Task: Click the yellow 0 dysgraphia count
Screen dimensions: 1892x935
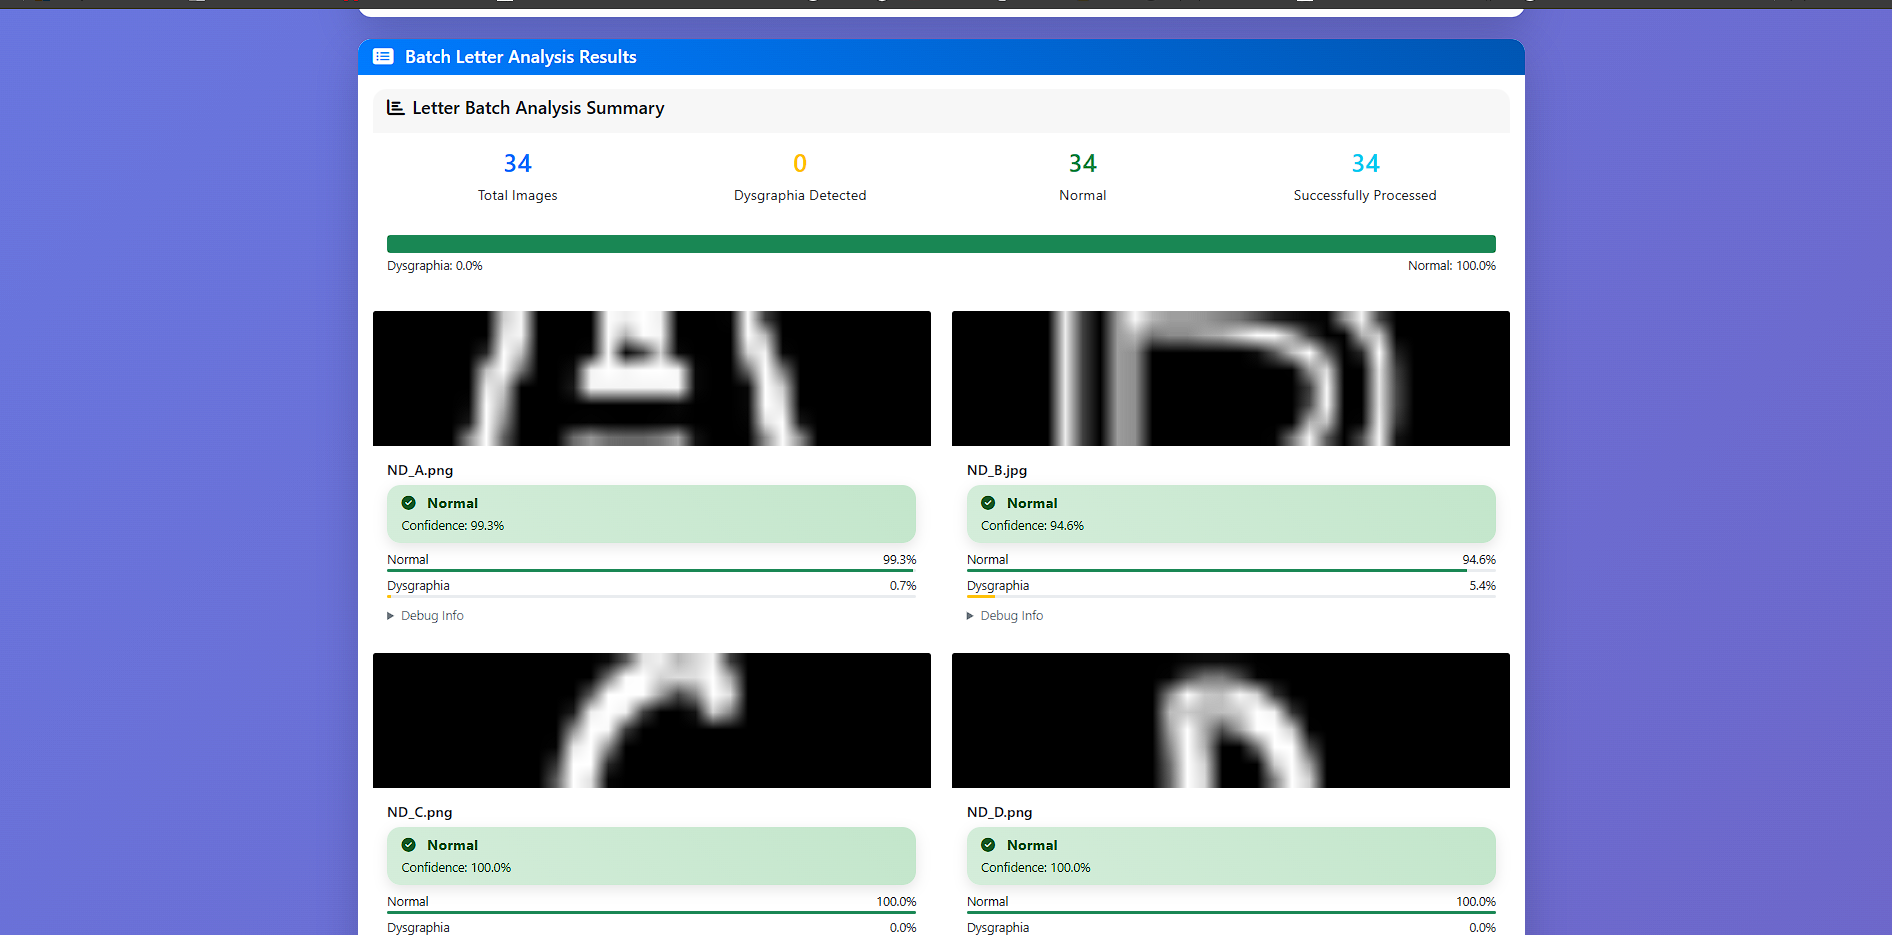Action: click(800, 163)
